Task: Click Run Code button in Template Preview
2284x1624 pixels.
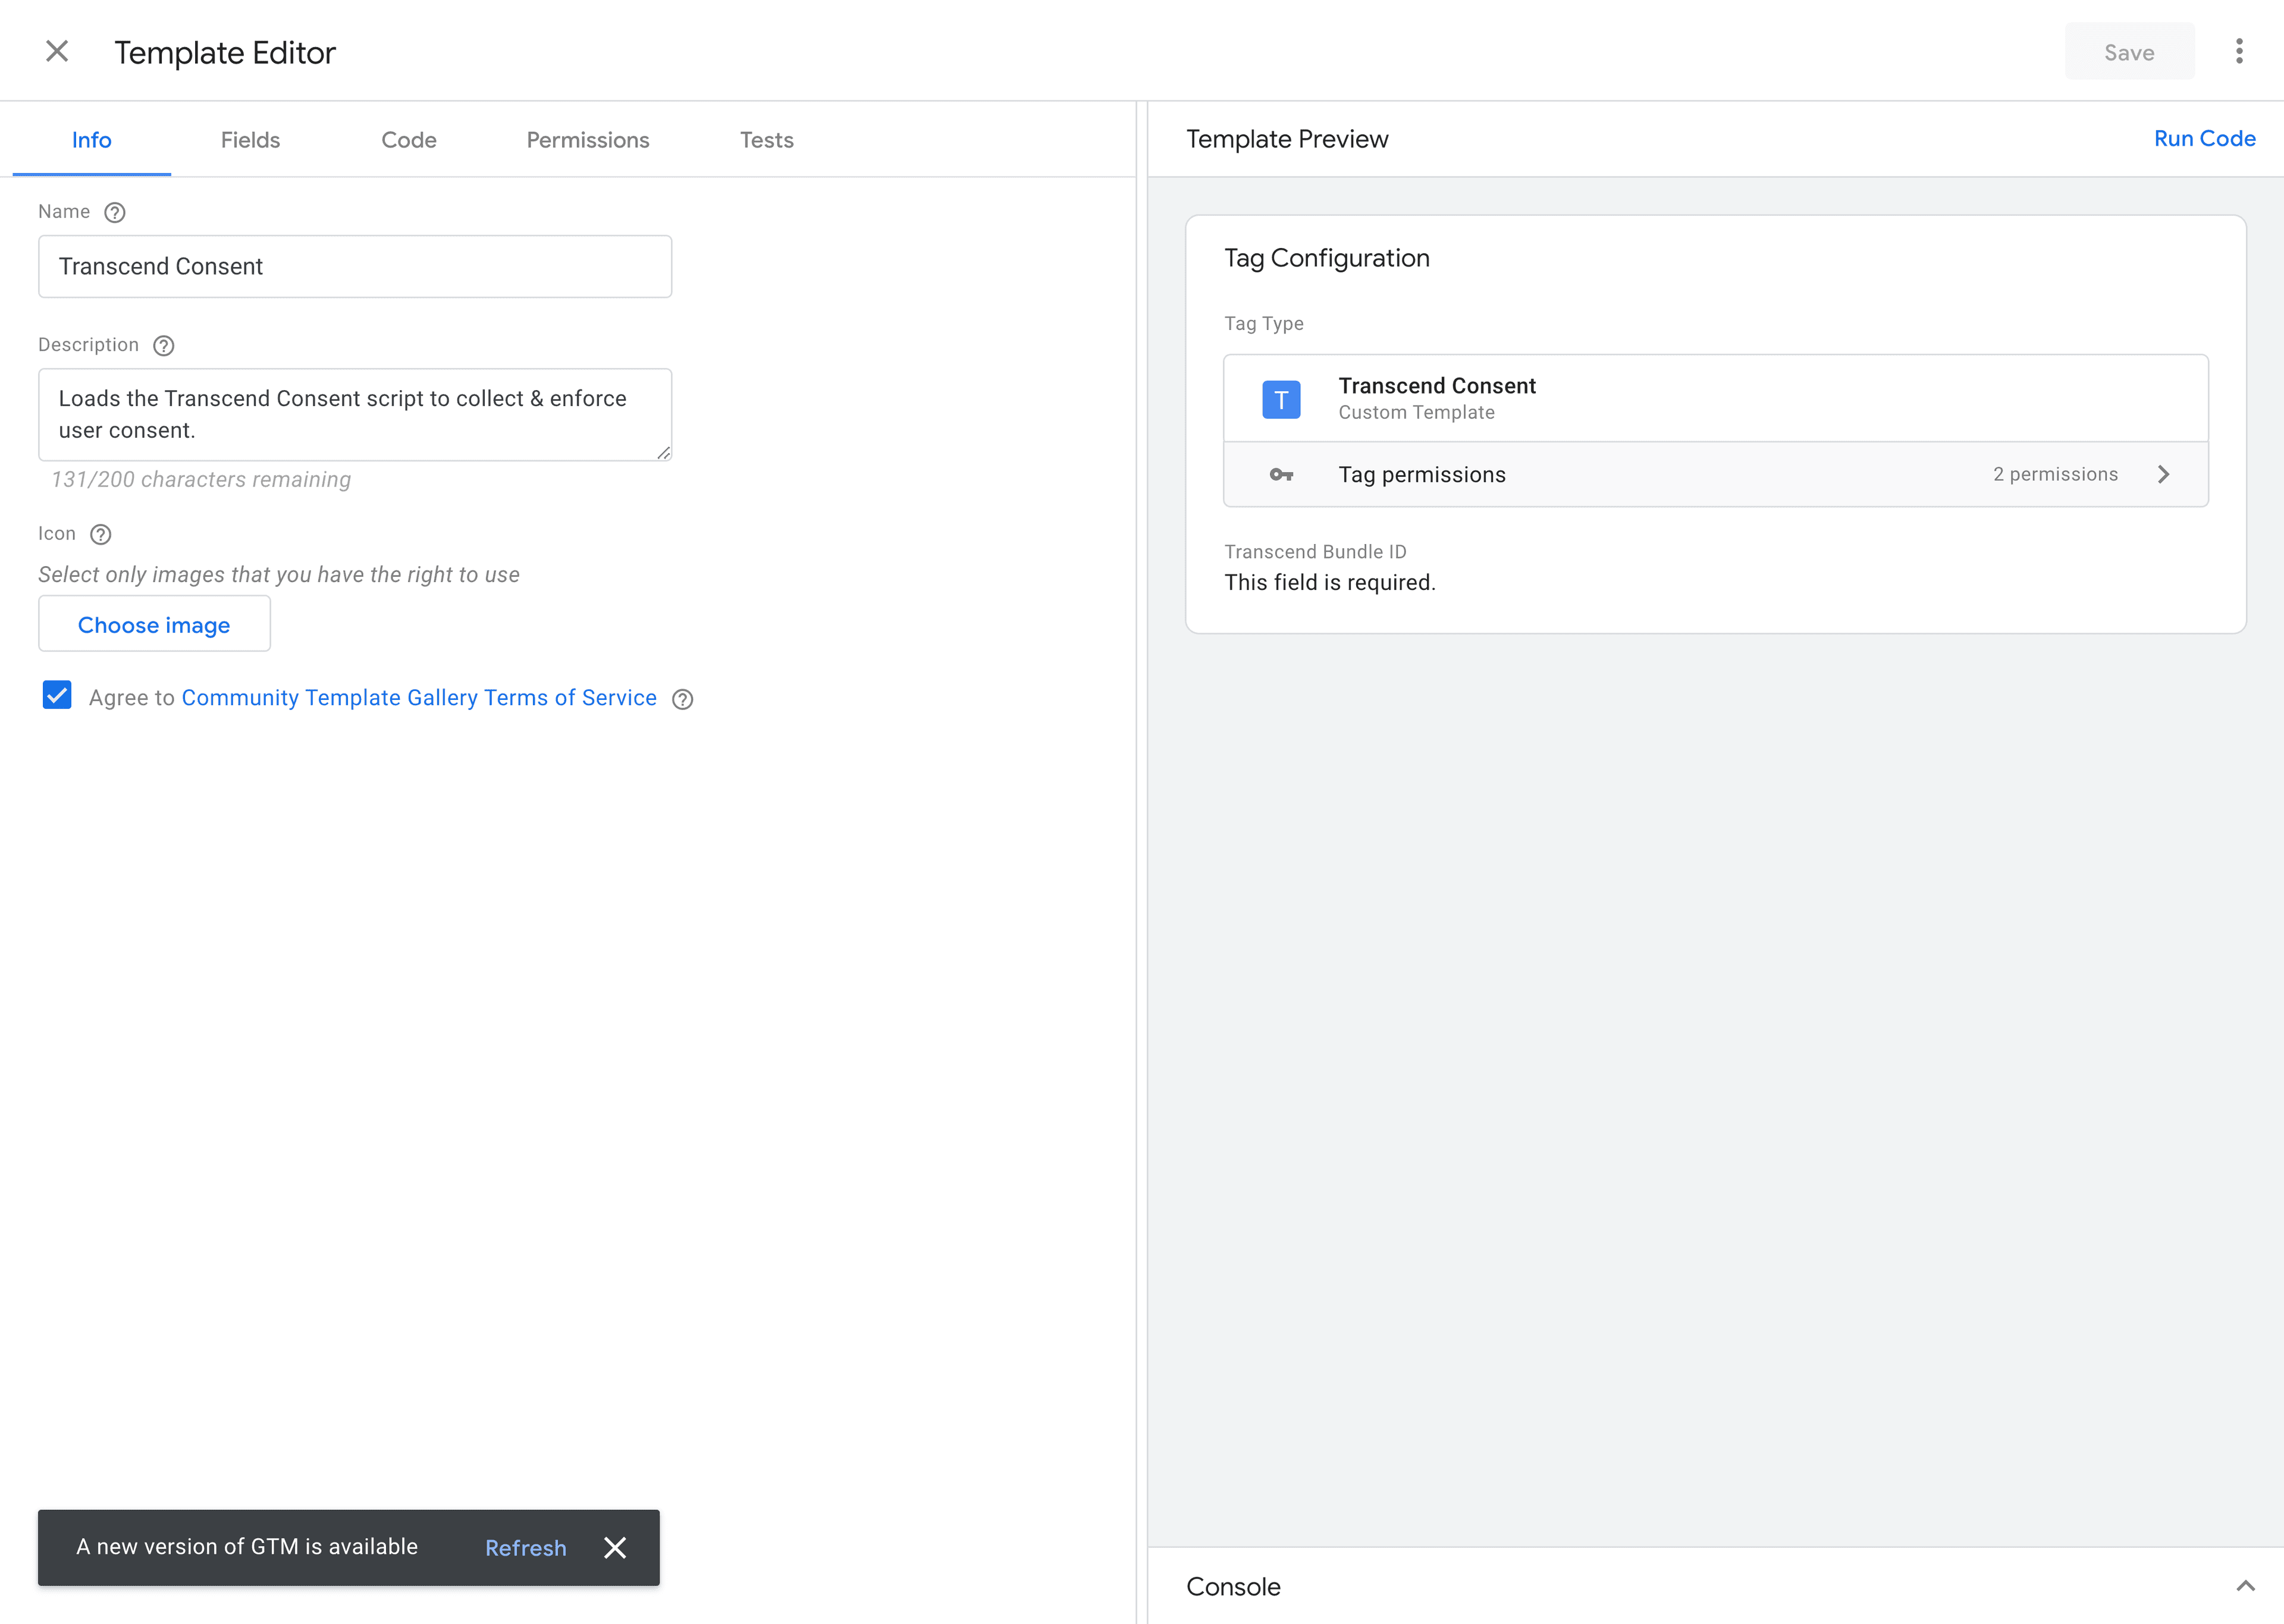Action: point(2205,137)
